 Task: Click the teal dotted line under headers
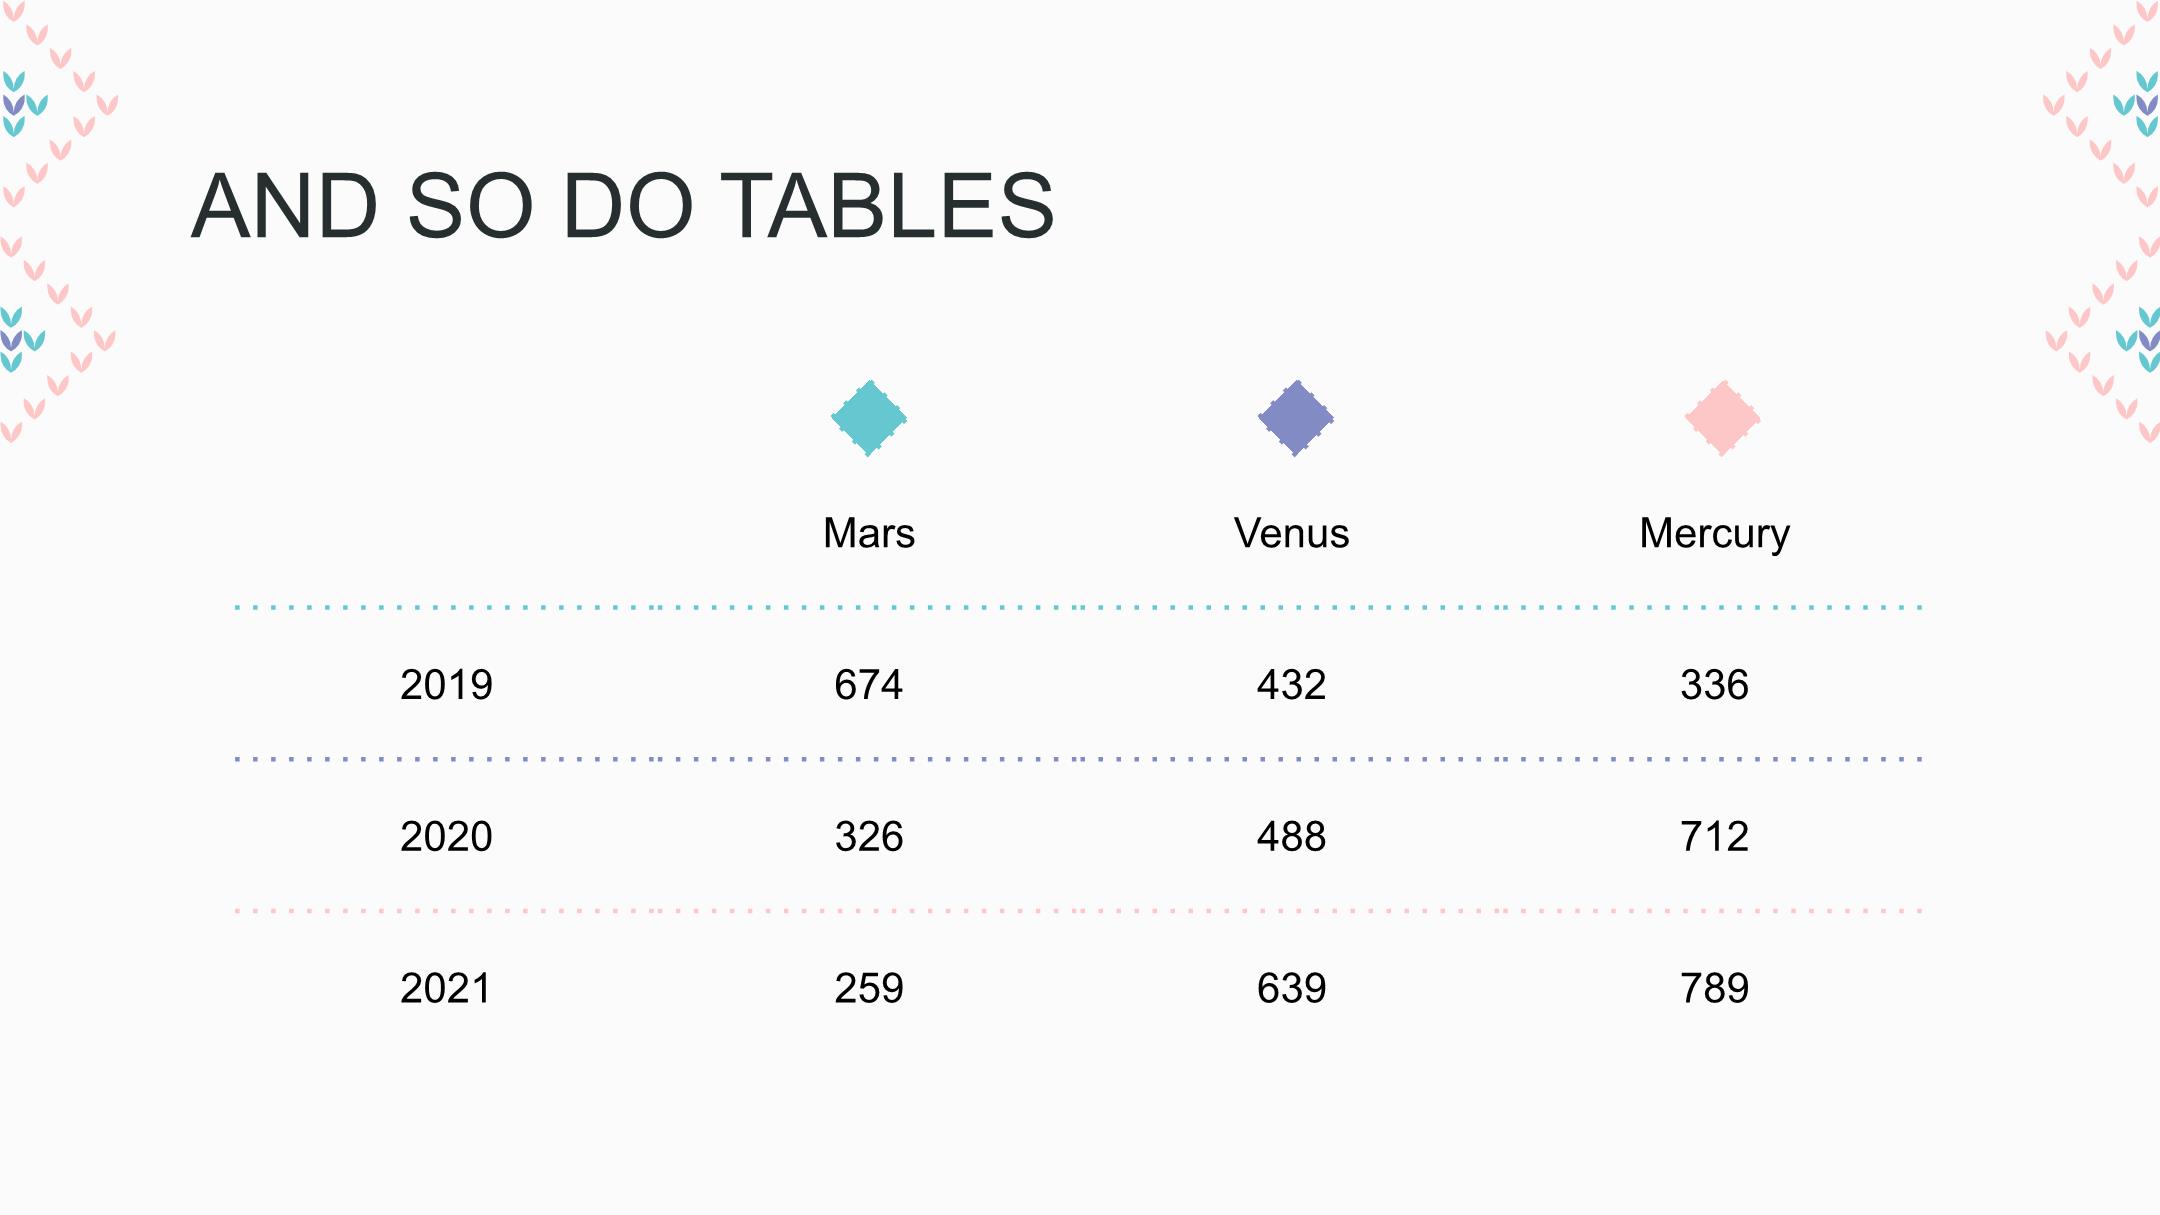(1078, 607)
